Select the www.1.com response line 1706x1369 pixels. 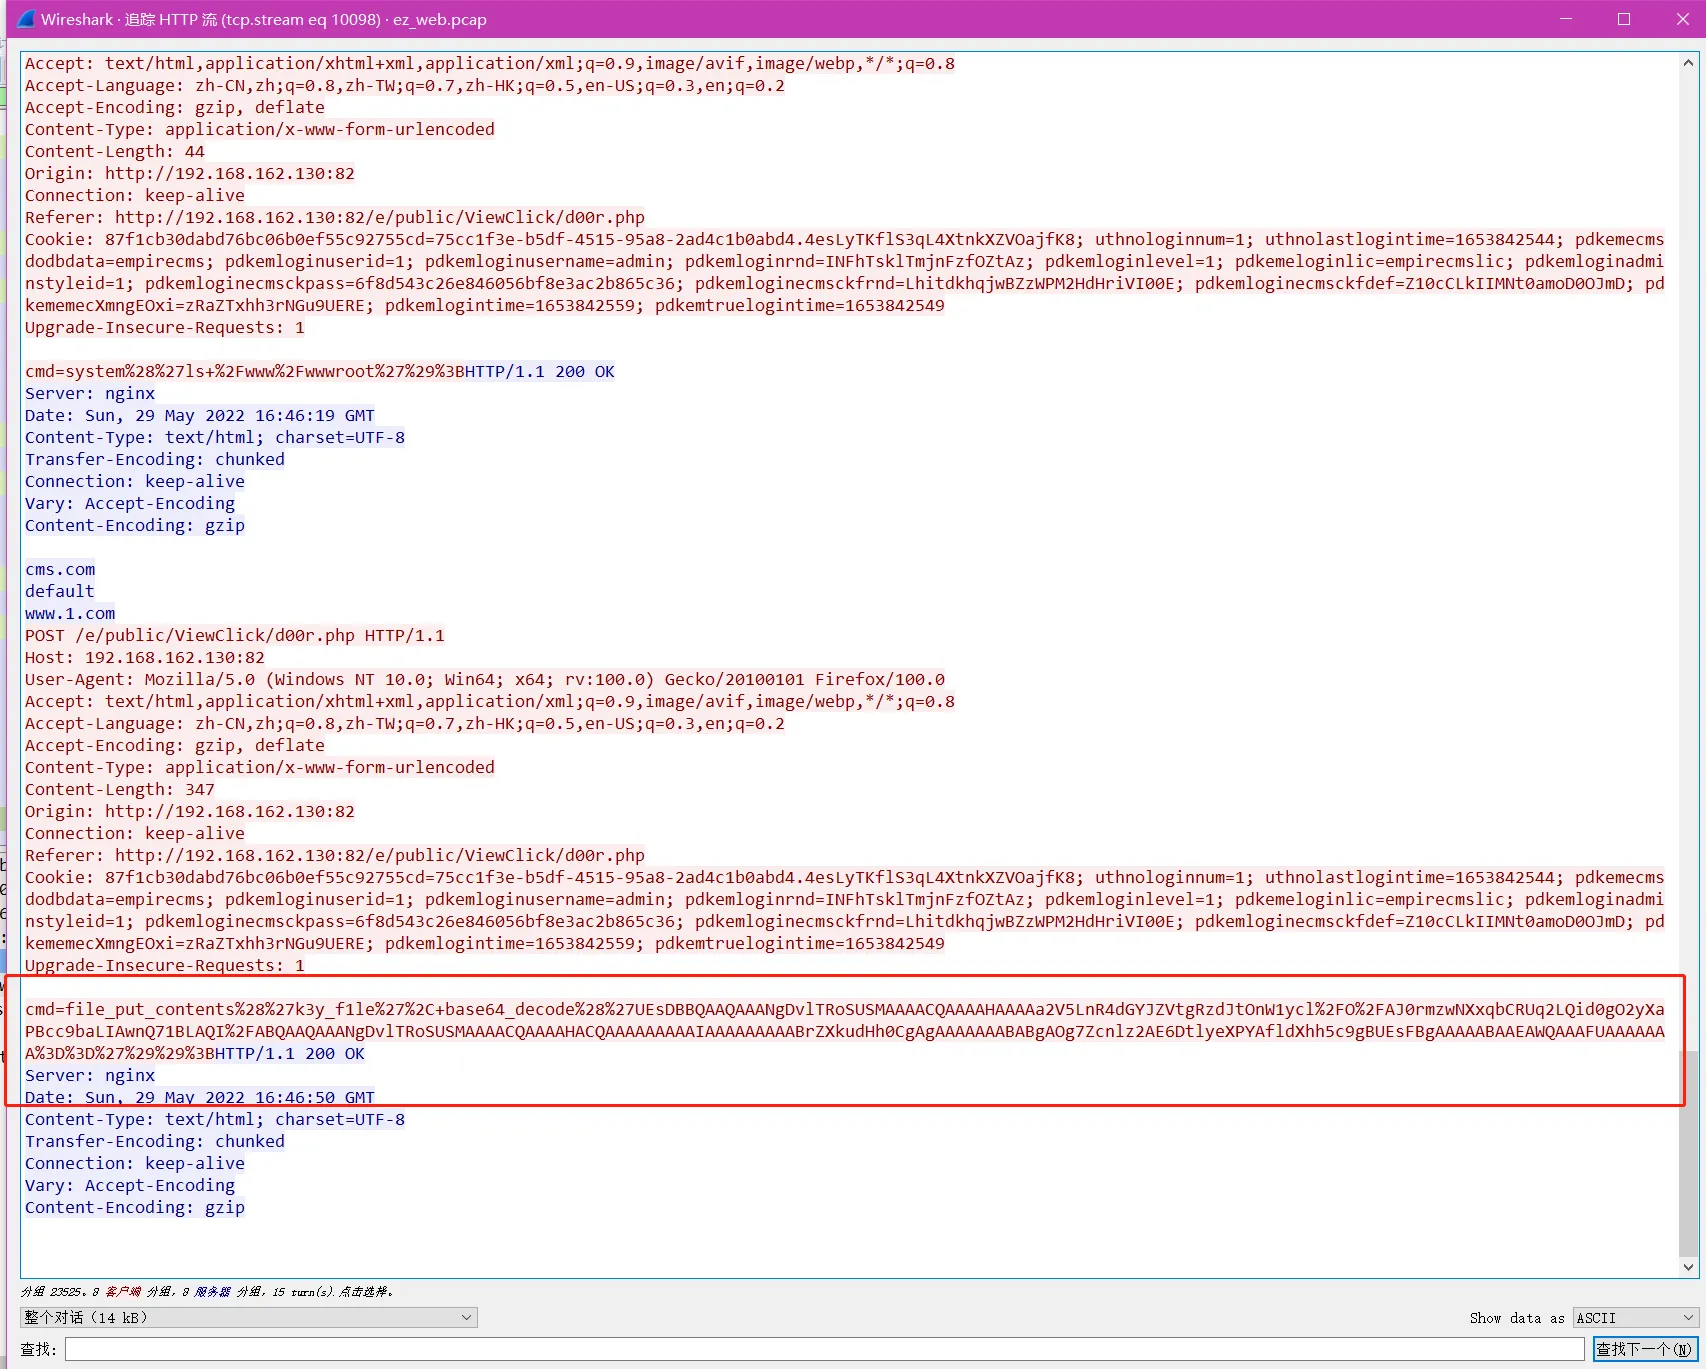point(70,613)
